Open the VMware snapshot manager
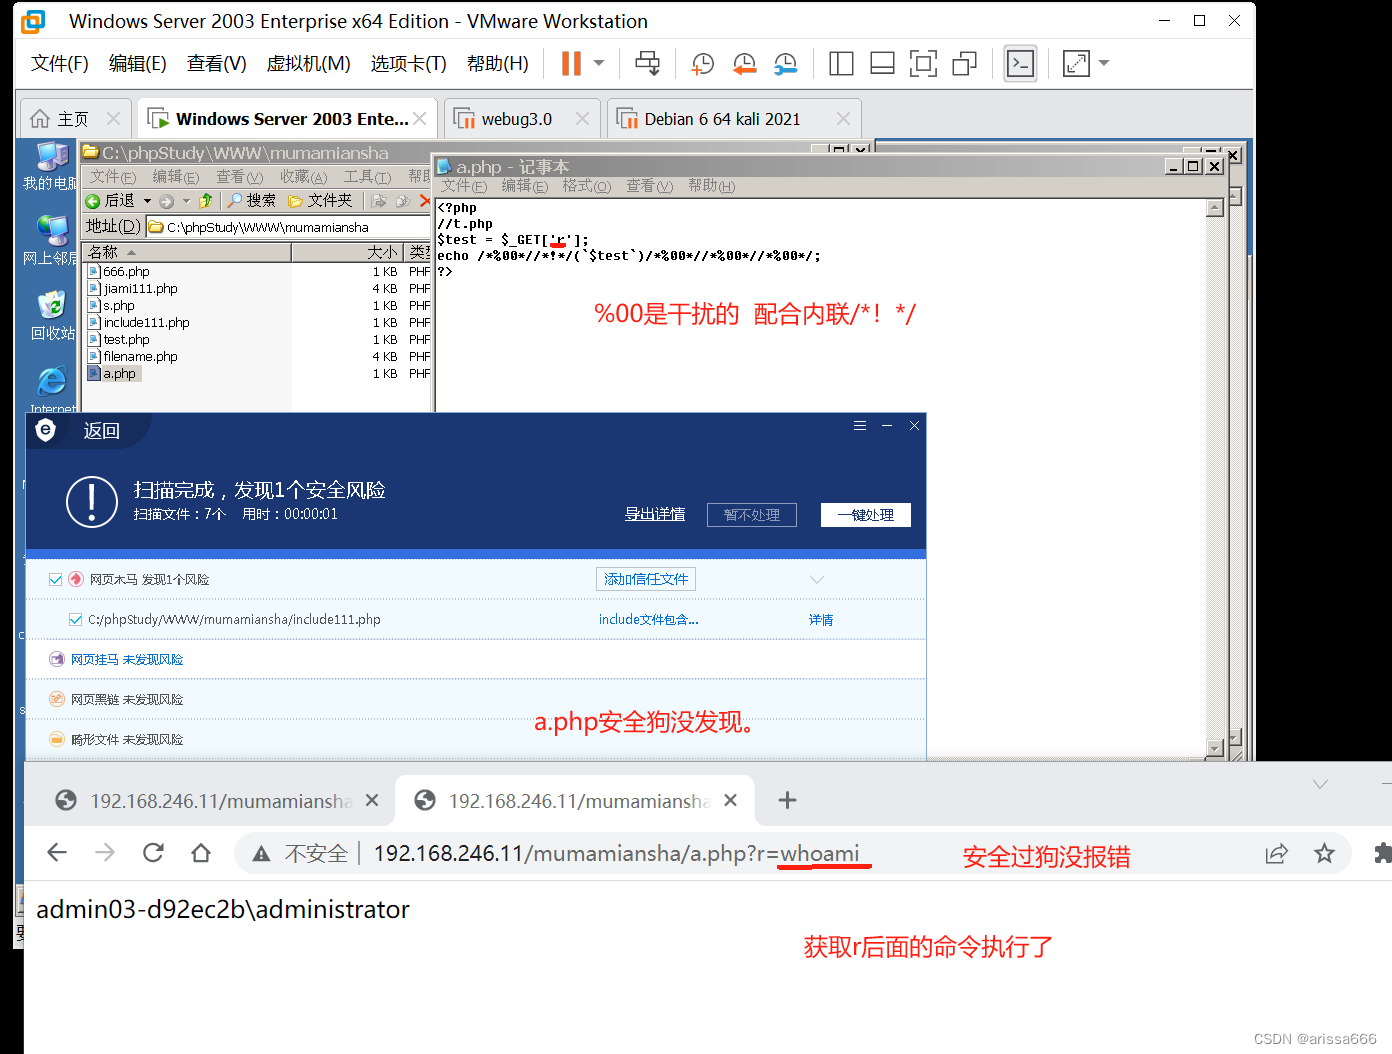1392x1054 pixels. (x=786, y=64)
